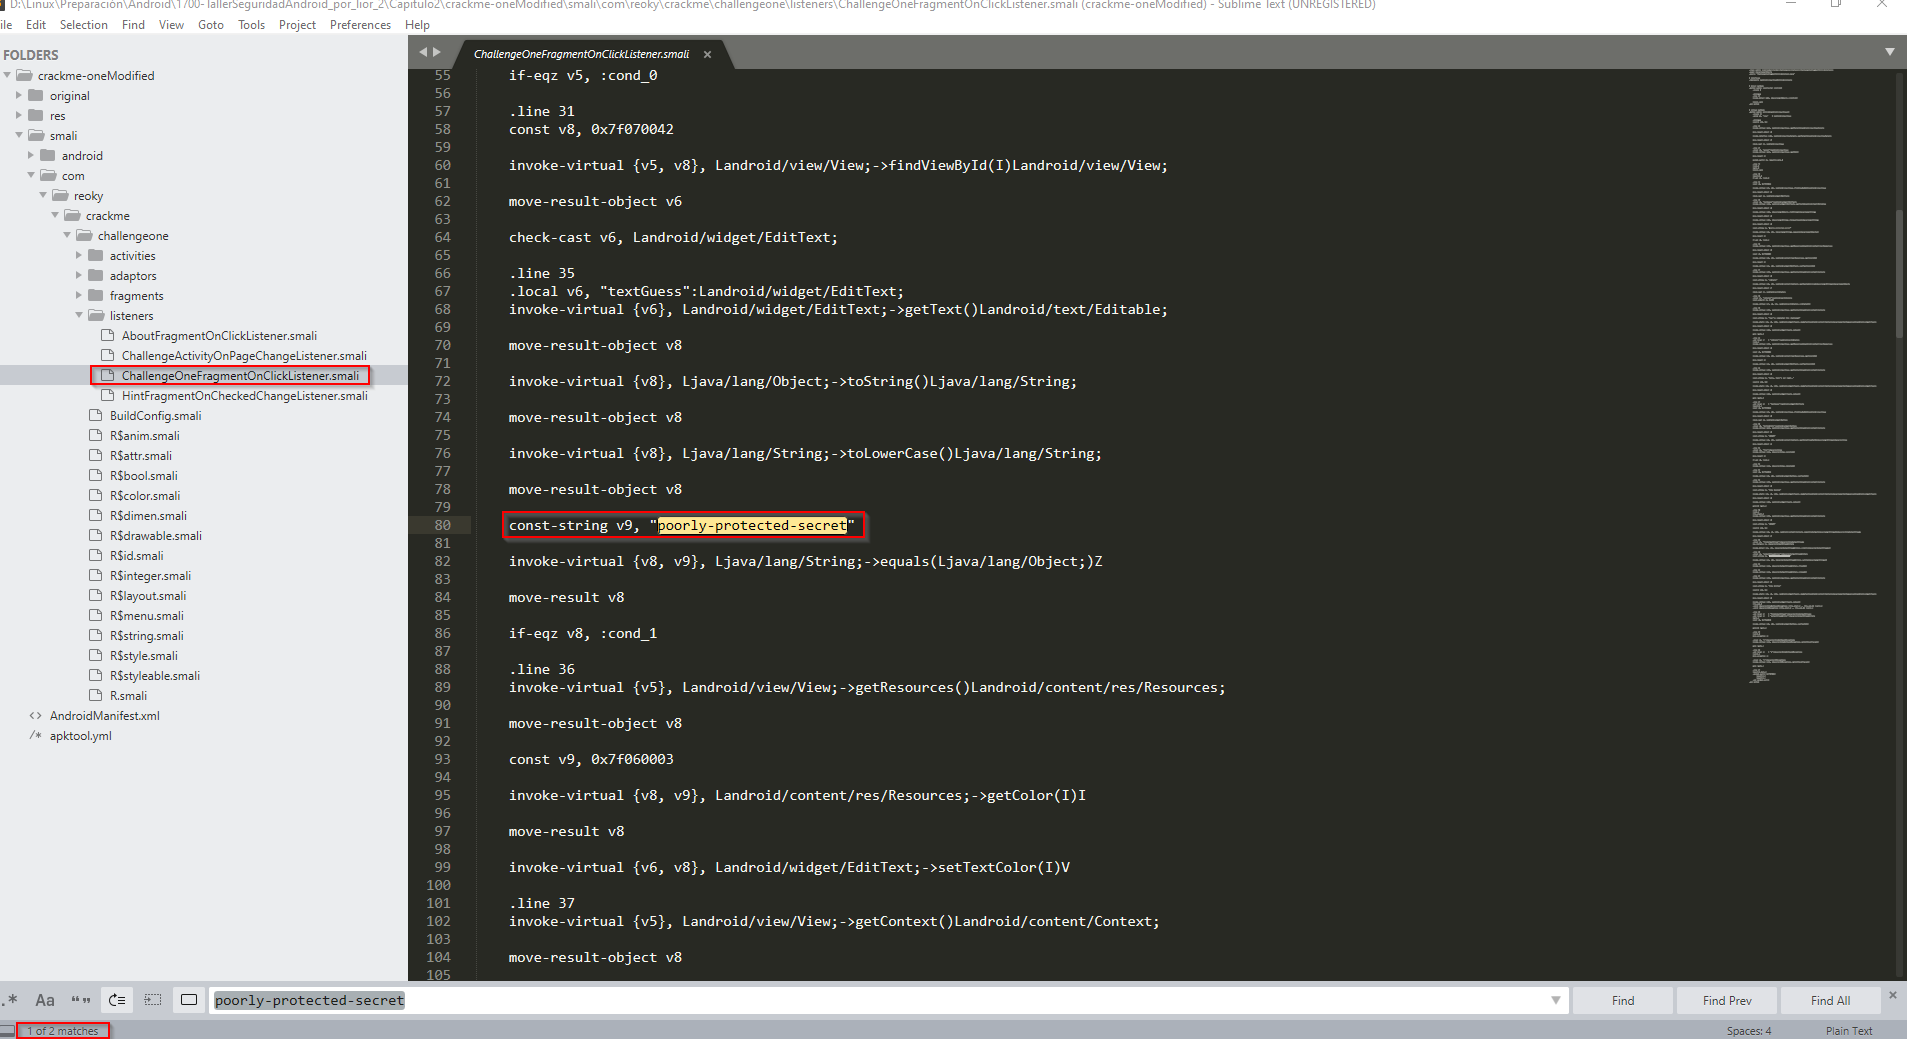
Task: Toggle sidebar via status bar panel icon
Action: tap(8, 1030)
